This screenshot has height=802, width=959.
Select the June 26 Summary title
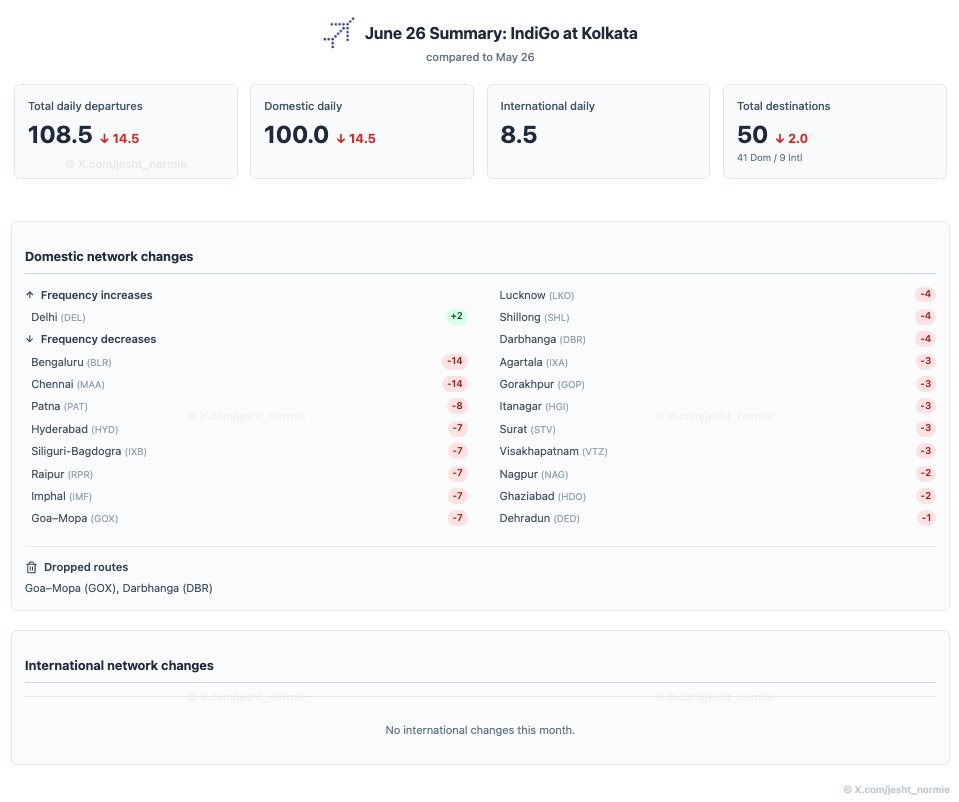click(501, 33)
